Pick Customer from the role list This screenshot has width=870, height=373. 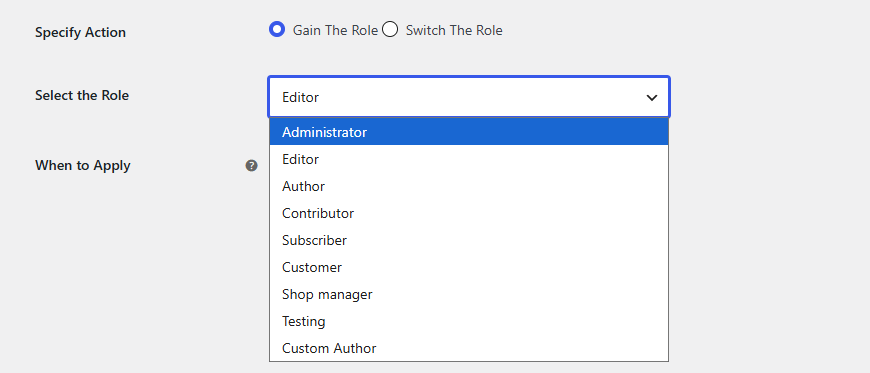pos(469,267)
